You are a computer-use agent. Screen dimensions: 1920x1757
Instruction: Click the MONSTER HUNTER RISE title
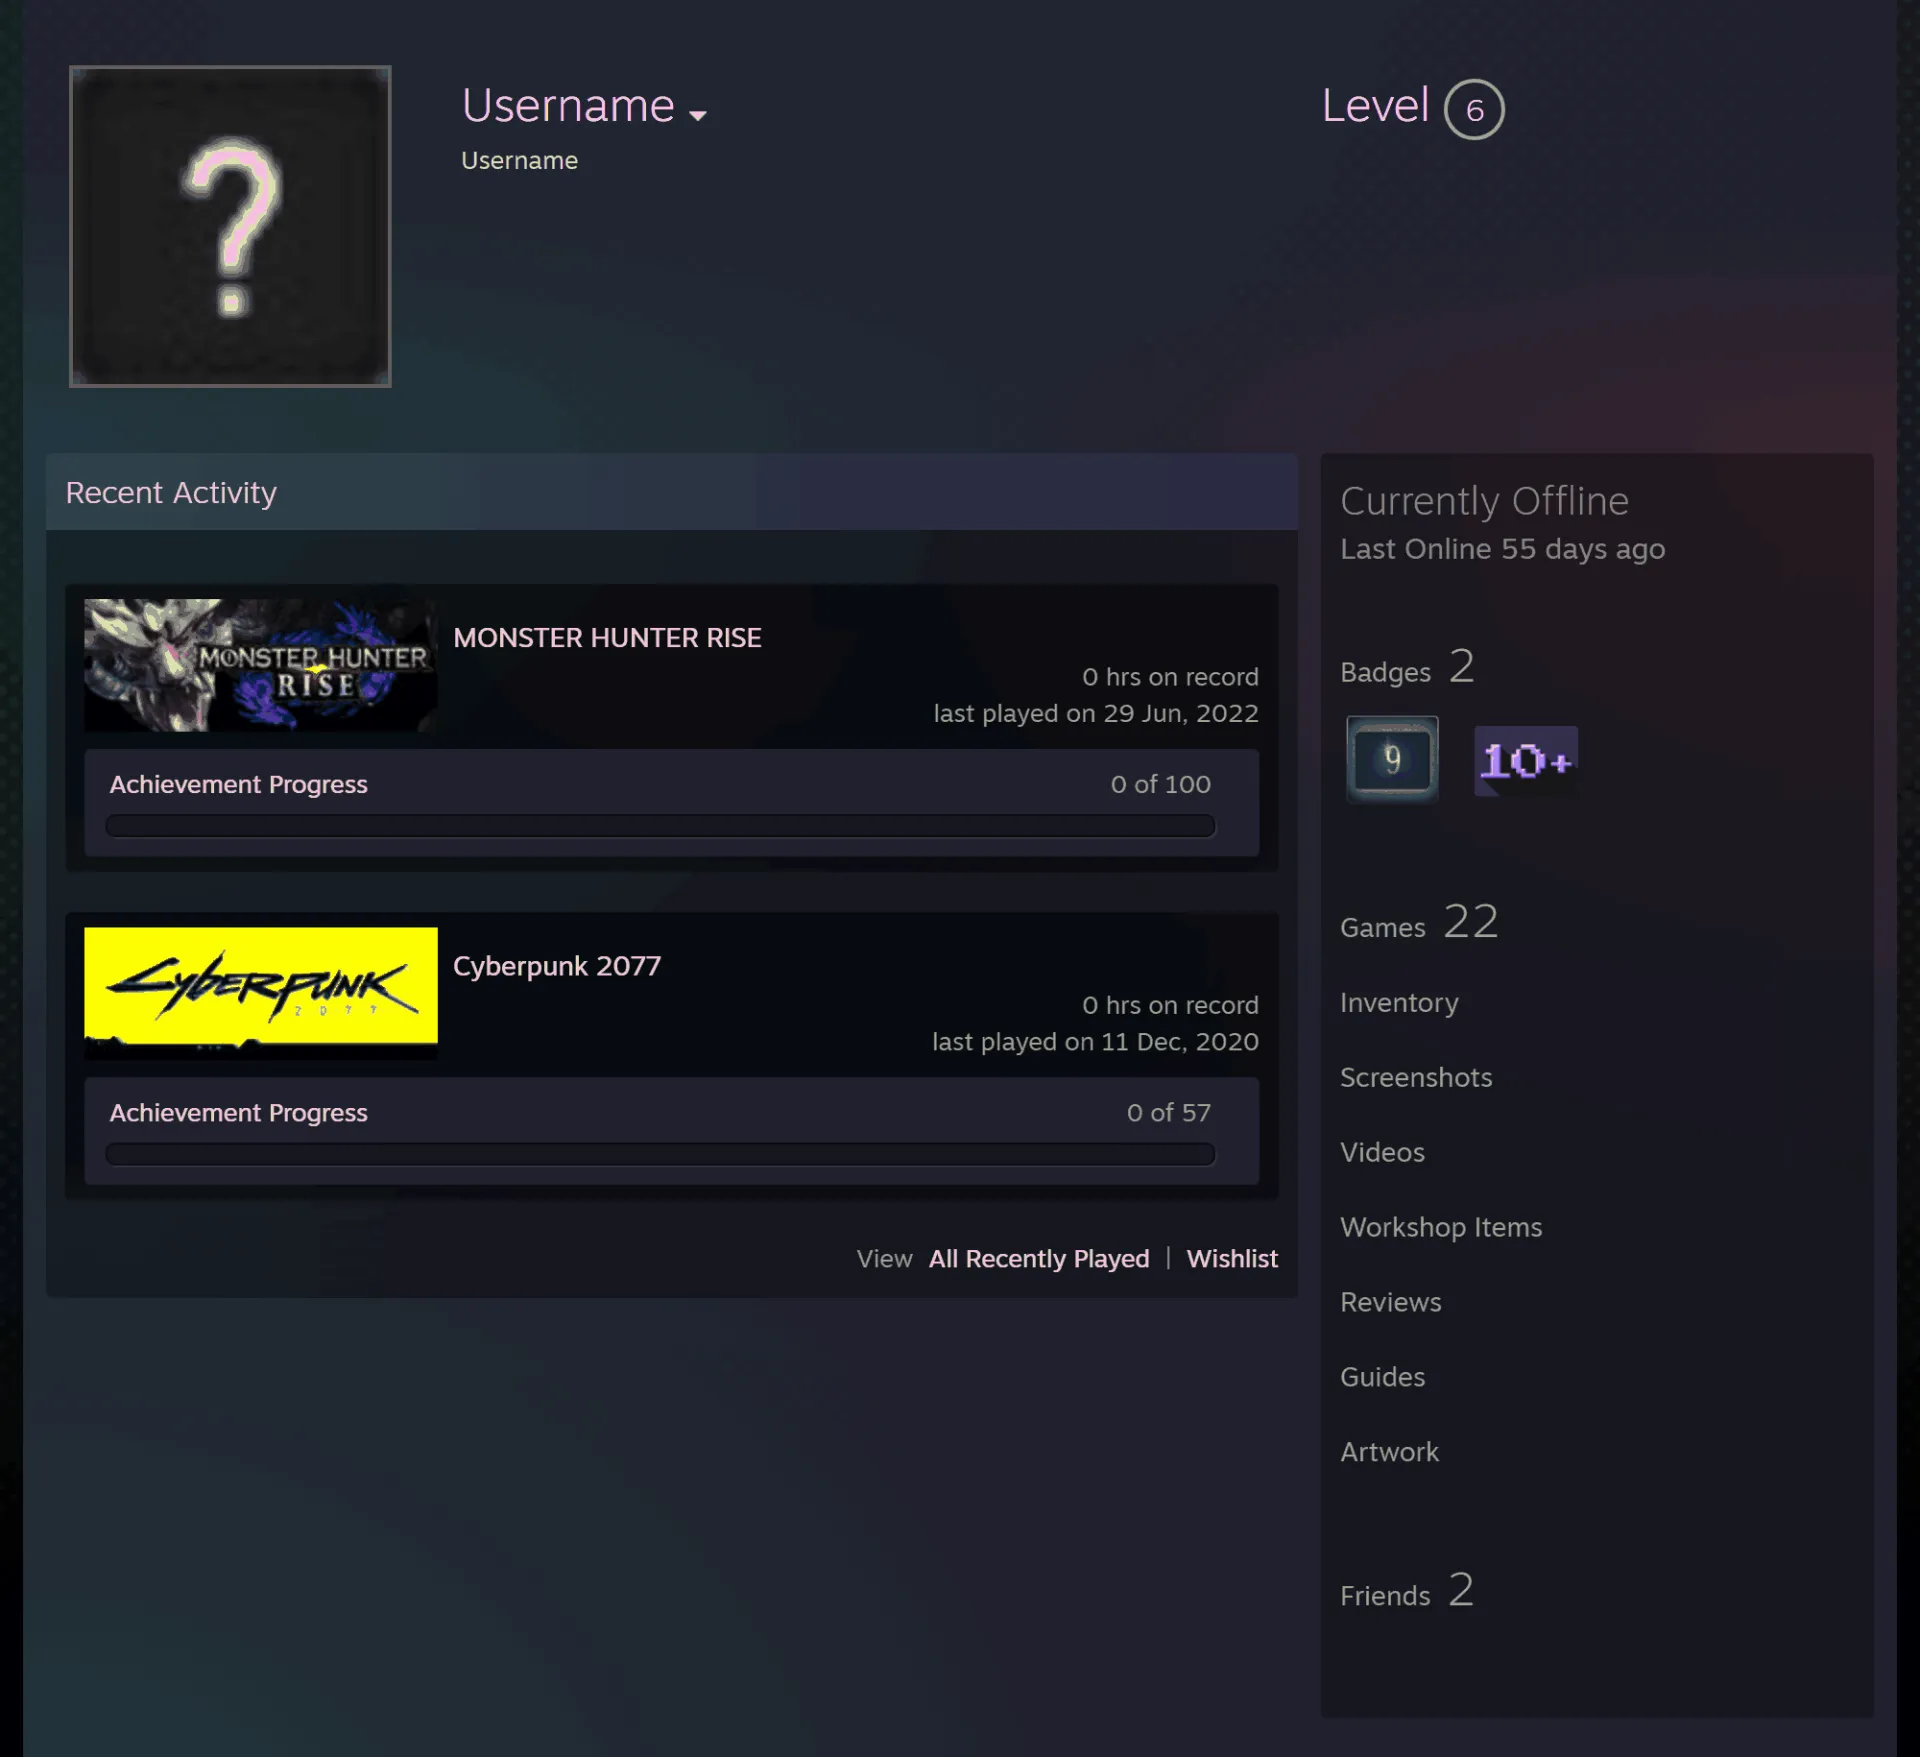[x=607, y=638]
